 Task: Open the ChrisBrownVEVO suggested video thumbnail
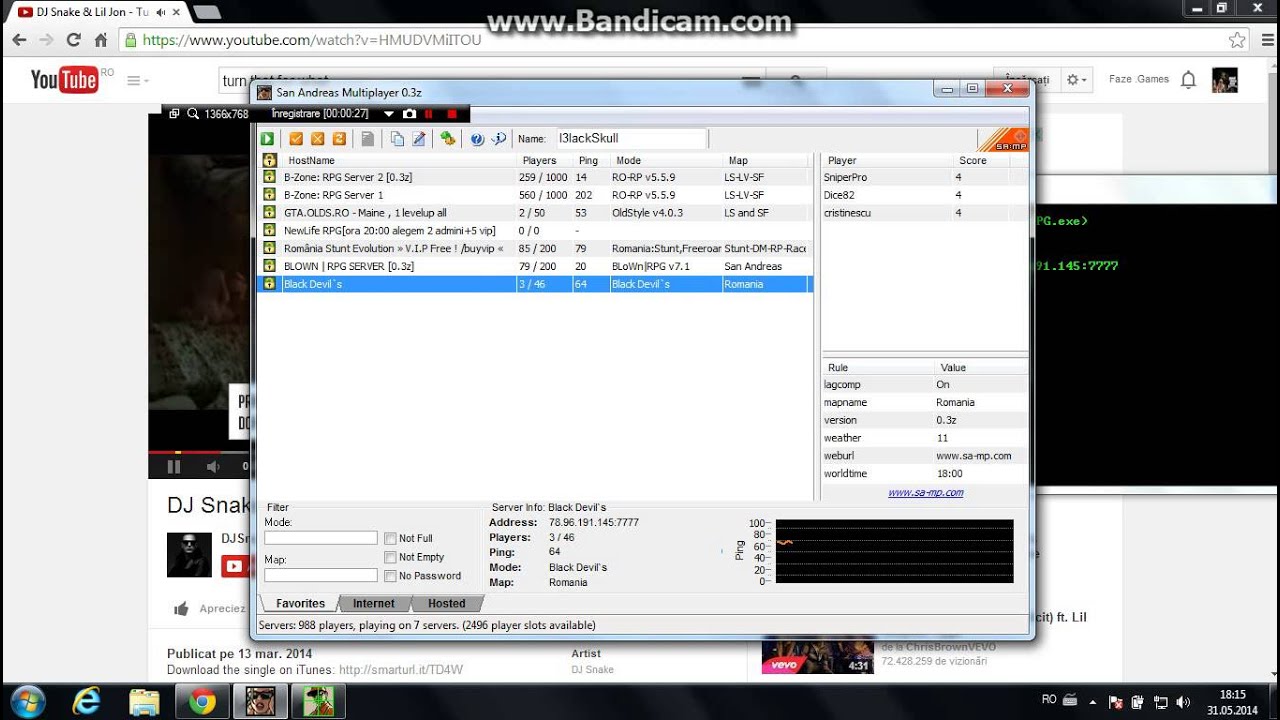817,655
